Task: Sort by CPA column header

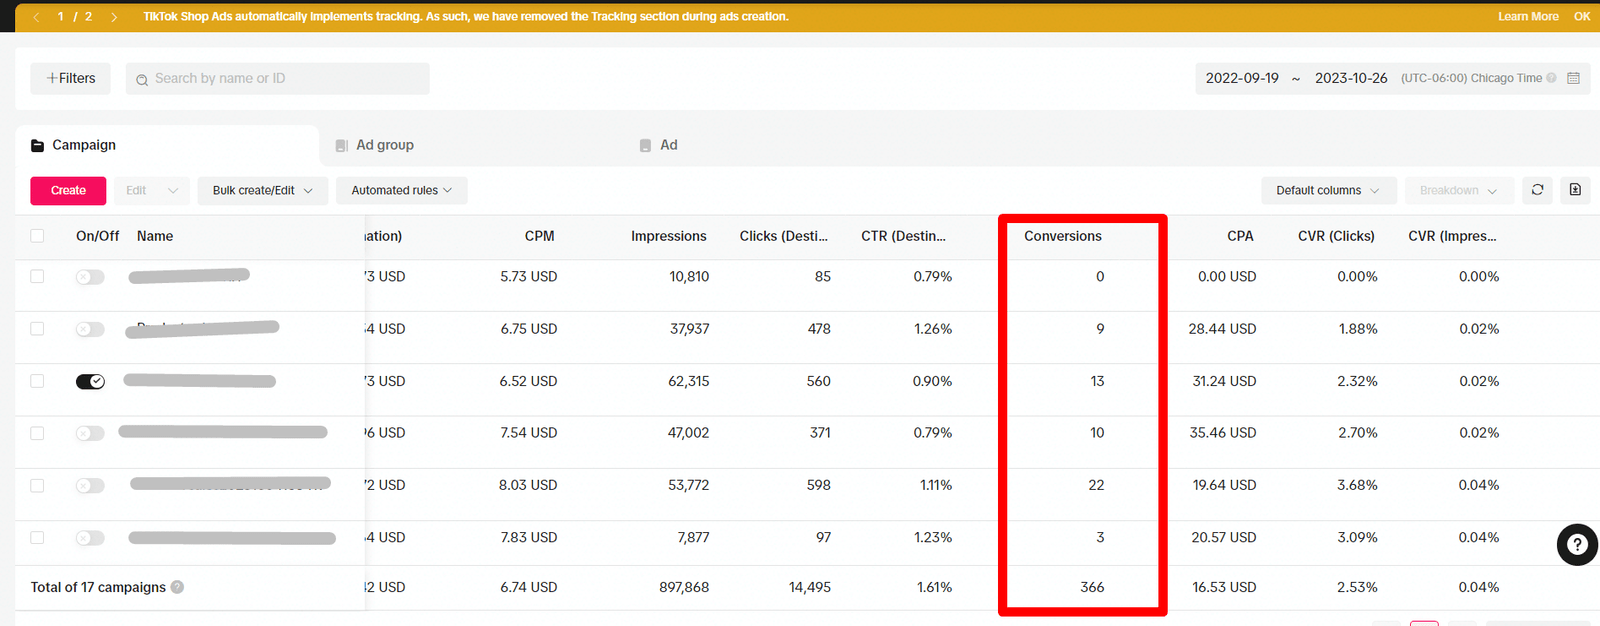Action: pos(1240,236)
